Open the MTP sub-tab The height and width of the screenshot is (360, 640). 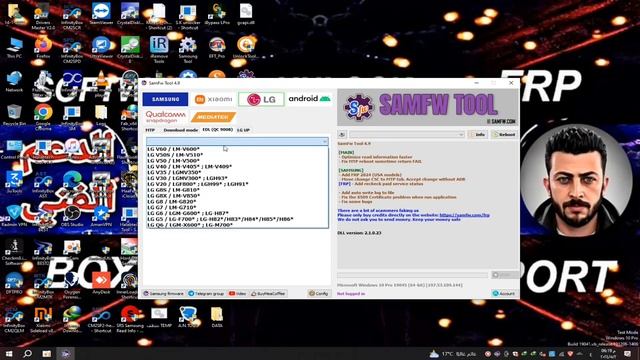pos(150,130)
